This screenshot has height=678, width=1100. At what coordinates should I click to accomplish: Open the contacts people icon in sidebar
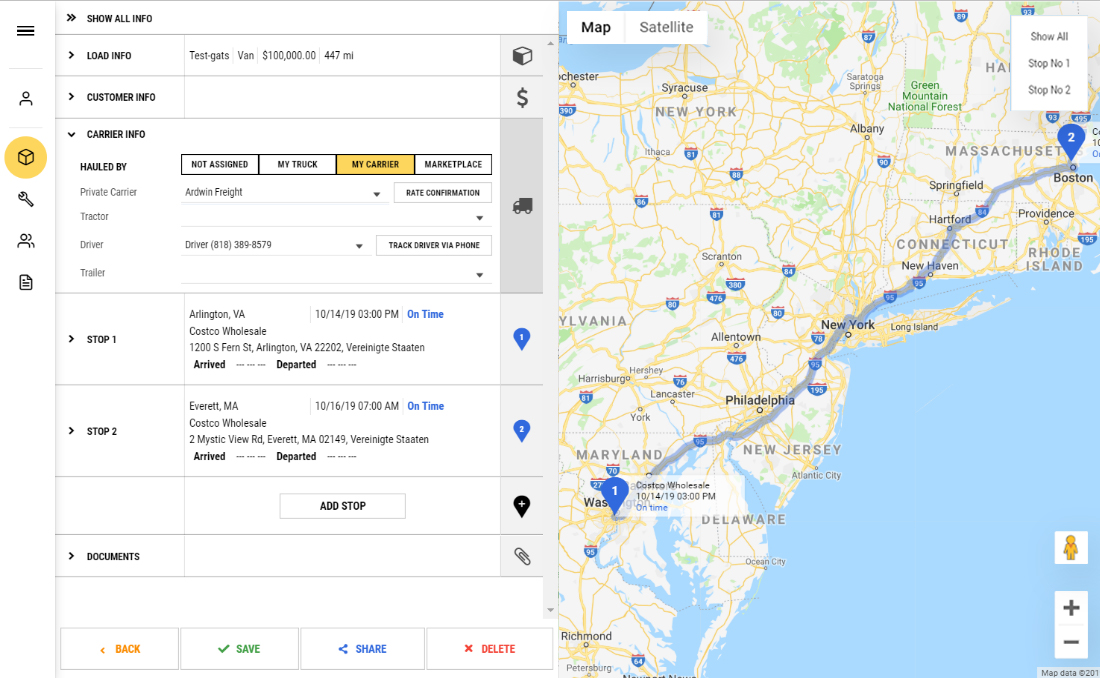26,241
